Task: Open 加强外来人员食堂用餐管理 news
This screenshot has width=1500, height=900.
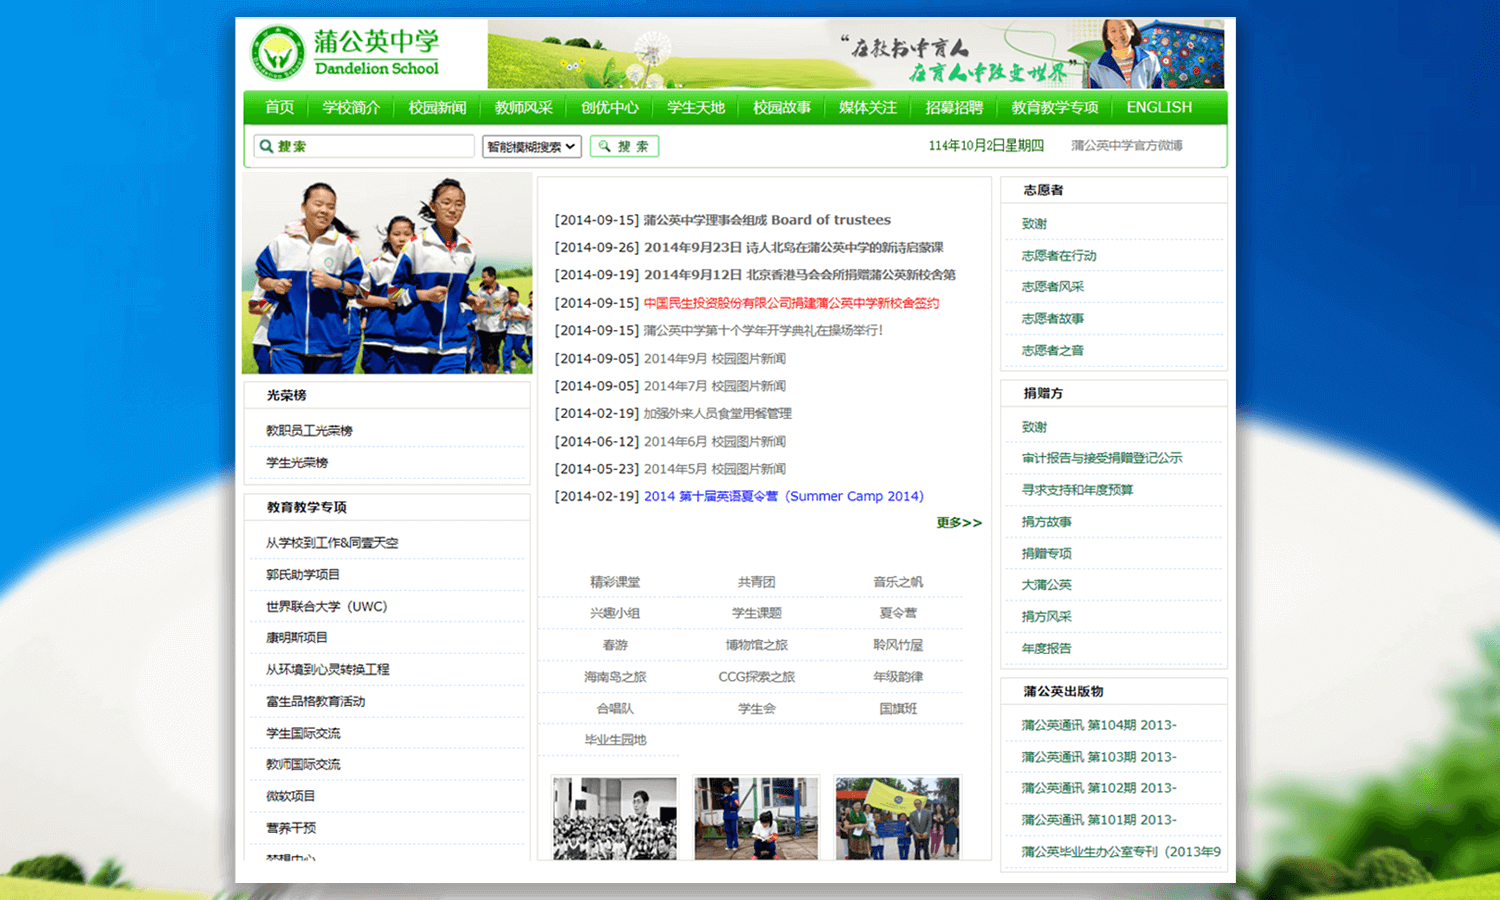Action: (x=717, y=413)
